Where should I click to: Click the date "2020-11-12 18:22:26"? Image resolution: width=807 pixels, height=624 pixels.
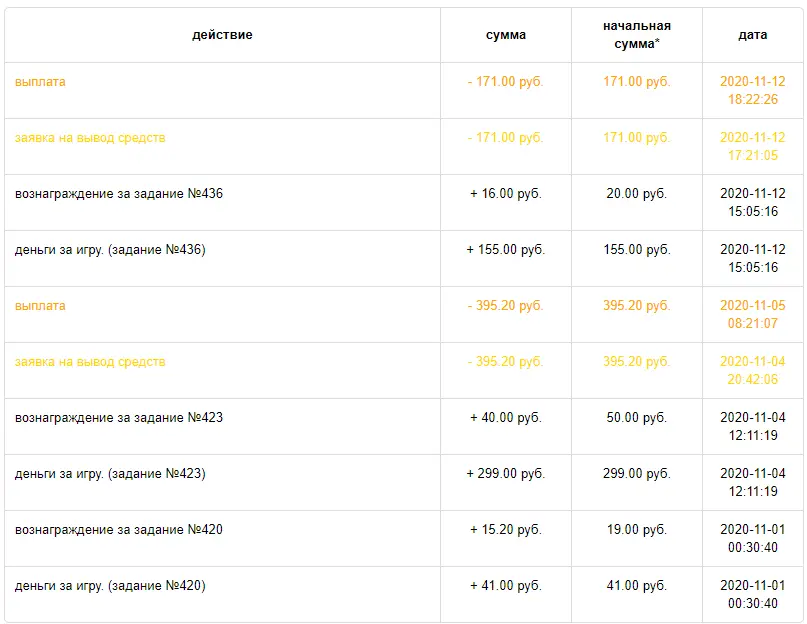click(752, 91)
